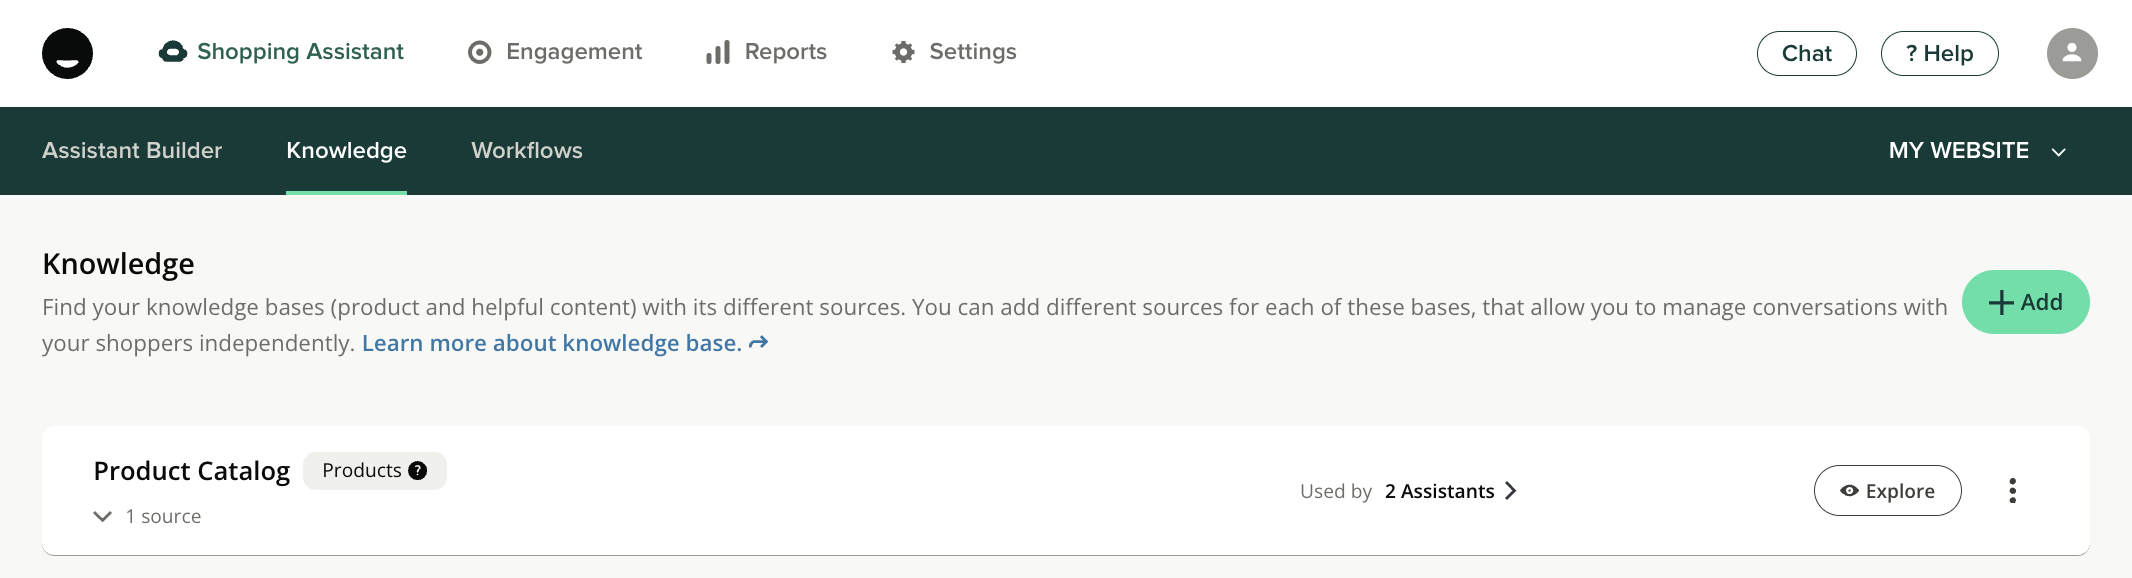This screenshot has width=2132, height=578.
Task: Open the Help button
Action: coord(1939,54)
